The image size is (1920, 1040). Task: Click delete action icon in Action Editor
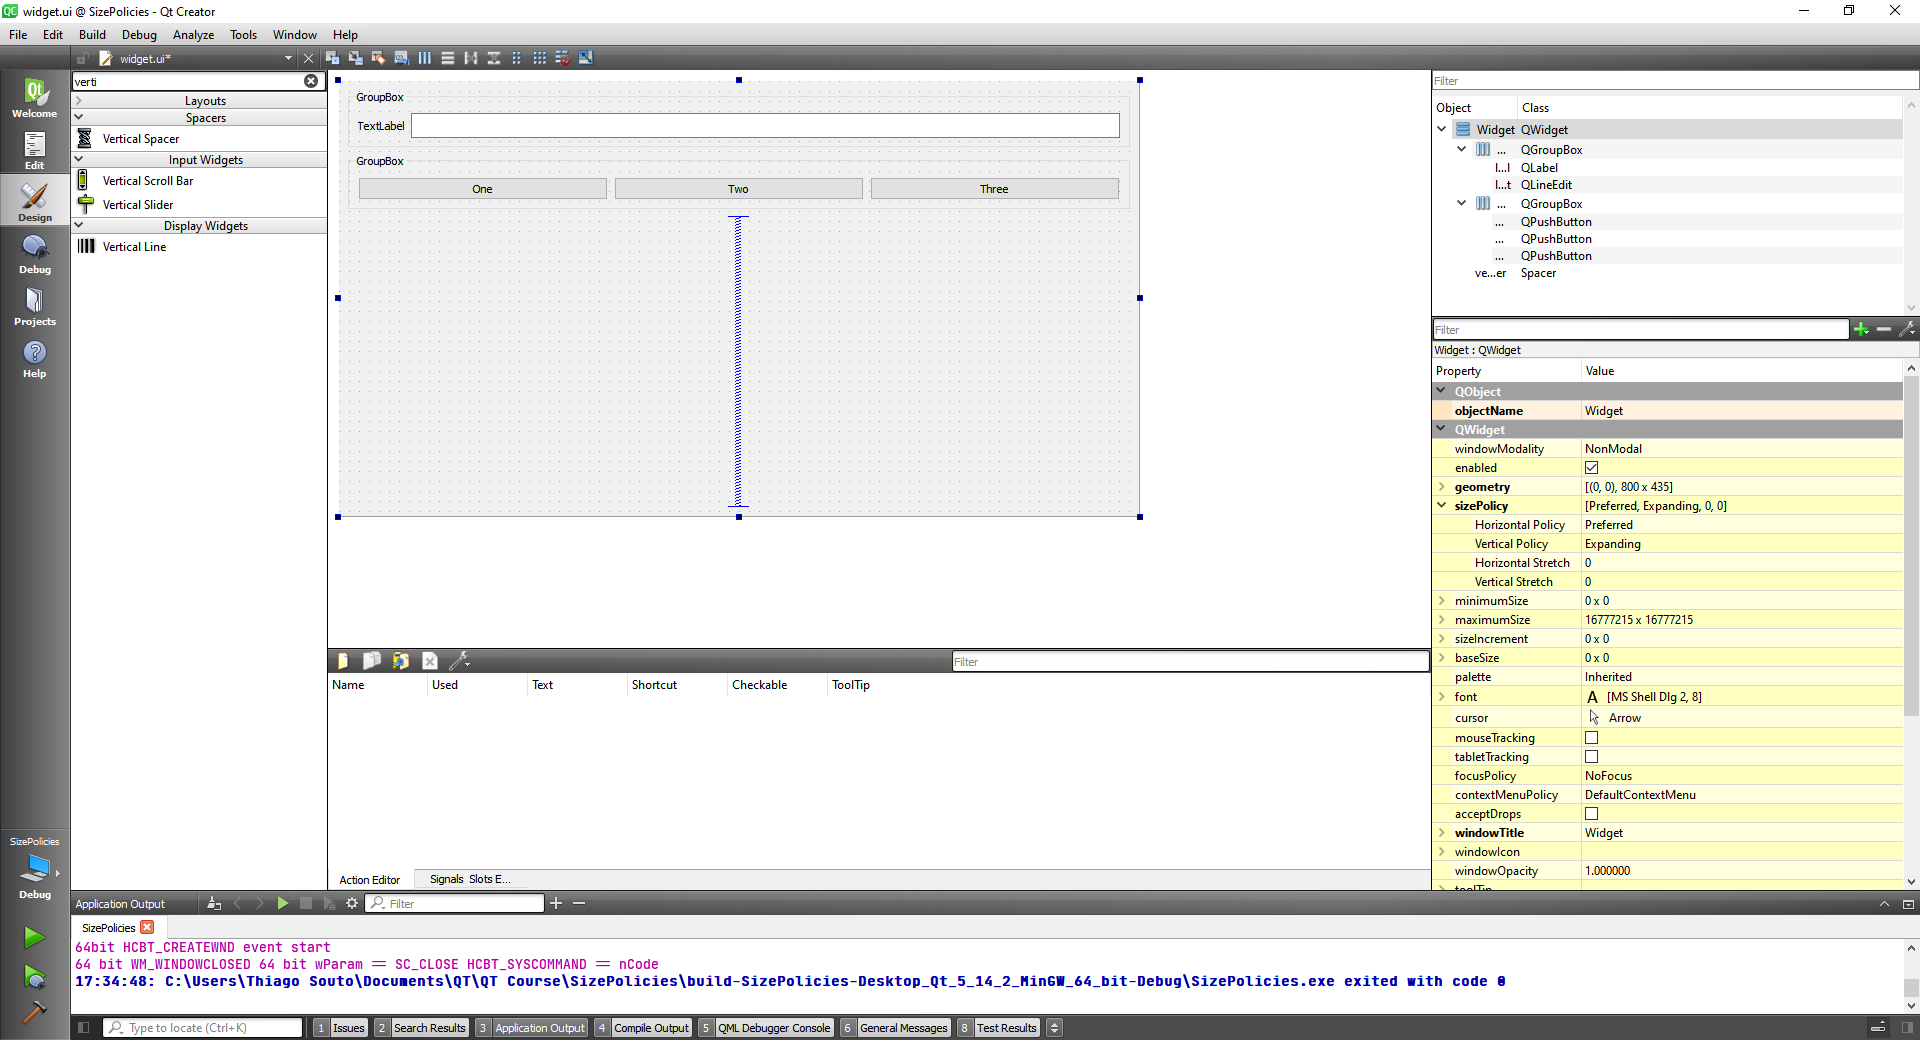430,661
